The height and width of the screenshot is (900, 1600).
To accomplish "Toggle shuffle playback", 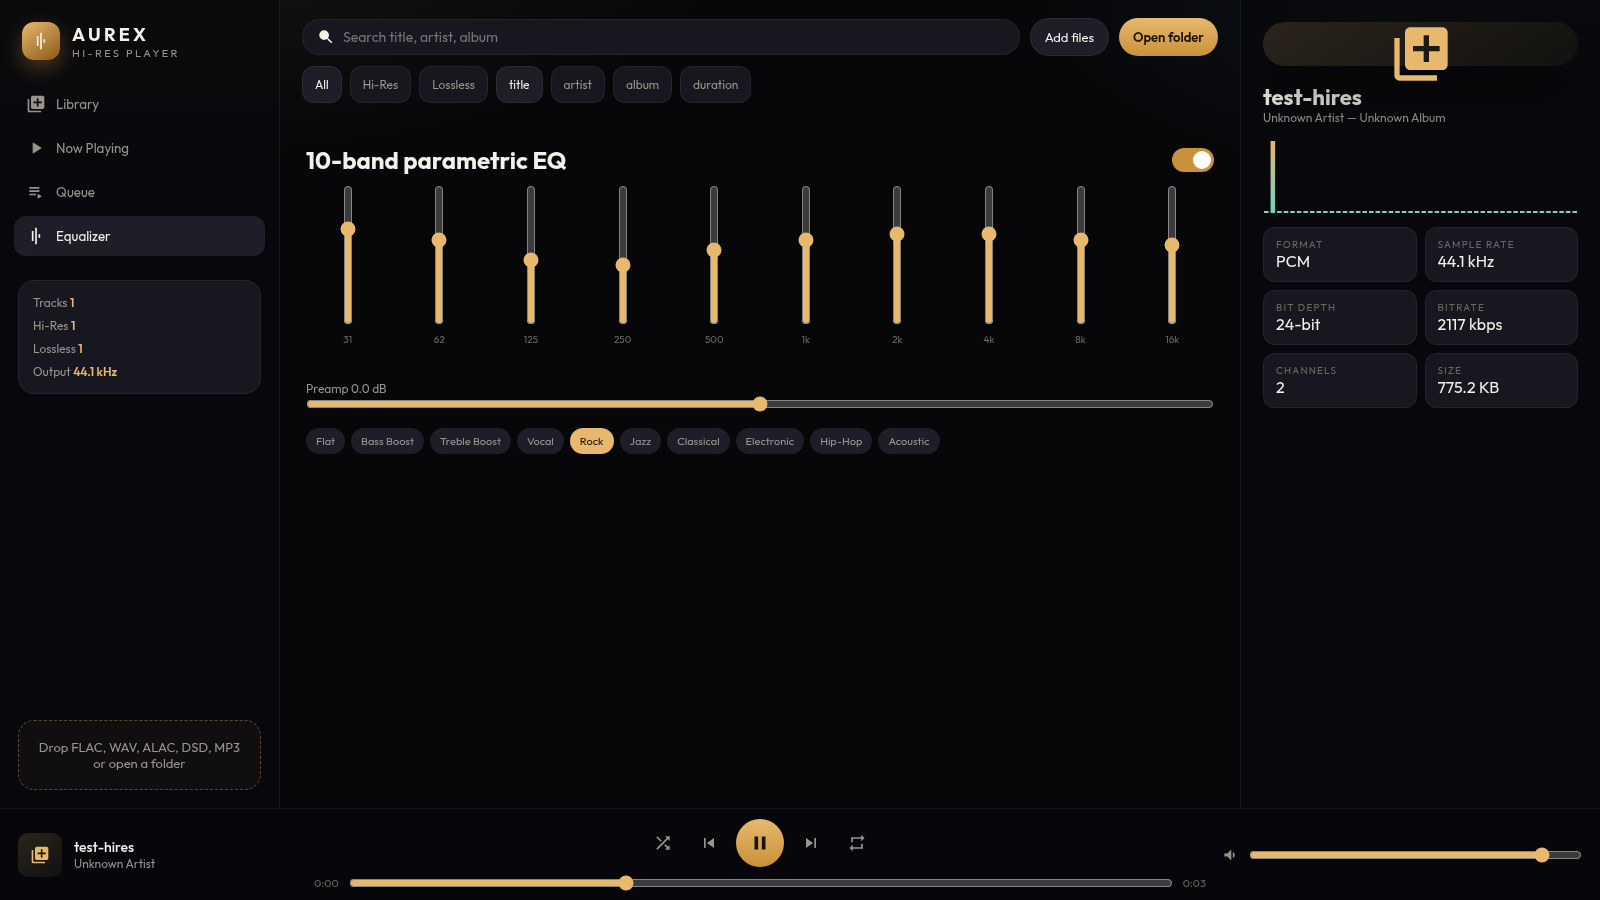I will pos(663,843).
